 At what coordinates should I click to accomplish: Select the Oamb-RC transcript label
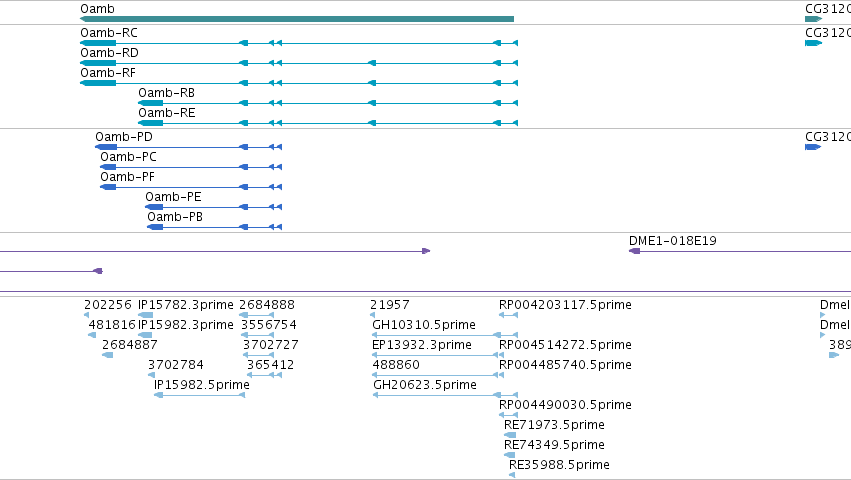point(109,33)
